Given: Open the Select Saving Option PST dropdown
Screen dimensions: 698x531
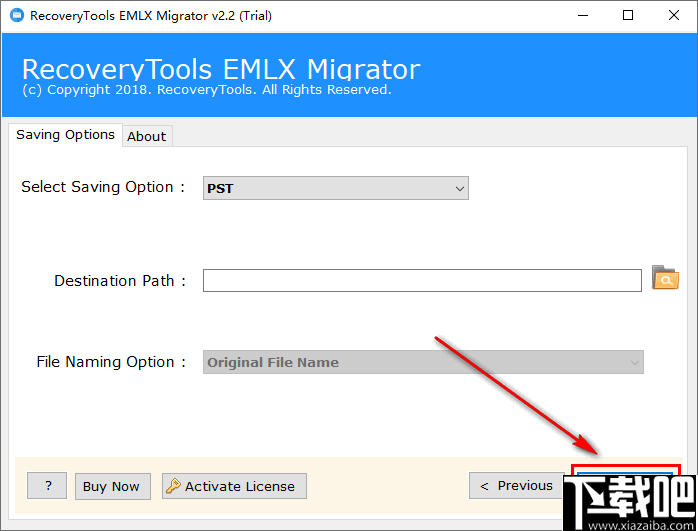Looking at the screenshot, I should pyautogui.click(x=336, y=188).
